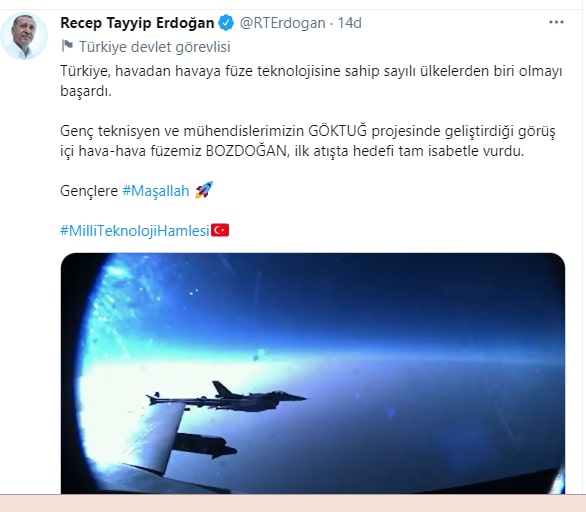Click the first paragraph starting with Türkiye, havadan
Image resolution: width=586 pixels, height=512 pixels.
(311, 81)
